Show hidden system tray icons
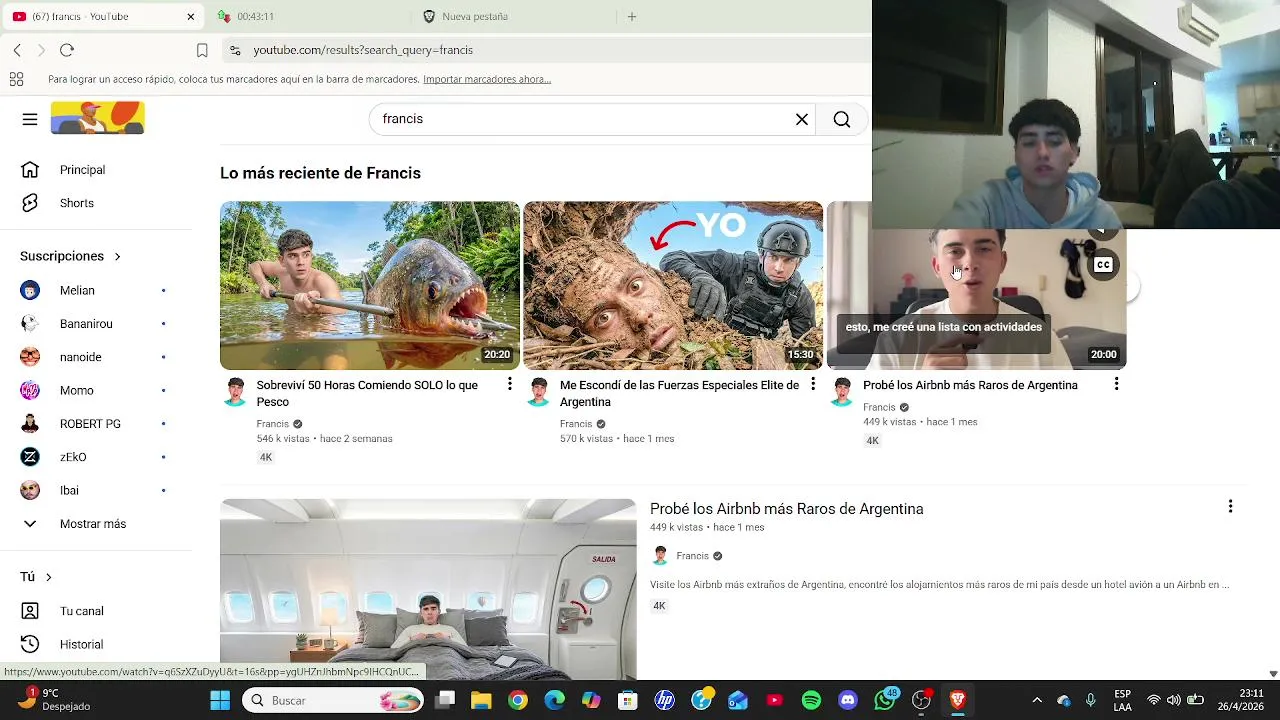1280x720 pixels. [1037, 700]
